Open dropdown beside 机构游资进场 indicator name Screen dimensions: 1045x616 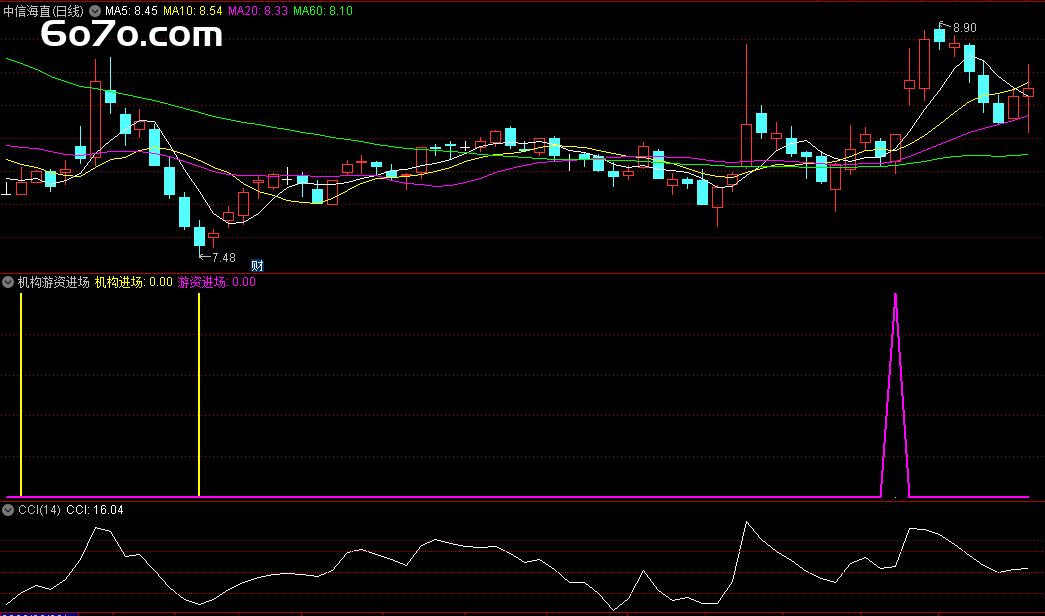tap(8, 282)
